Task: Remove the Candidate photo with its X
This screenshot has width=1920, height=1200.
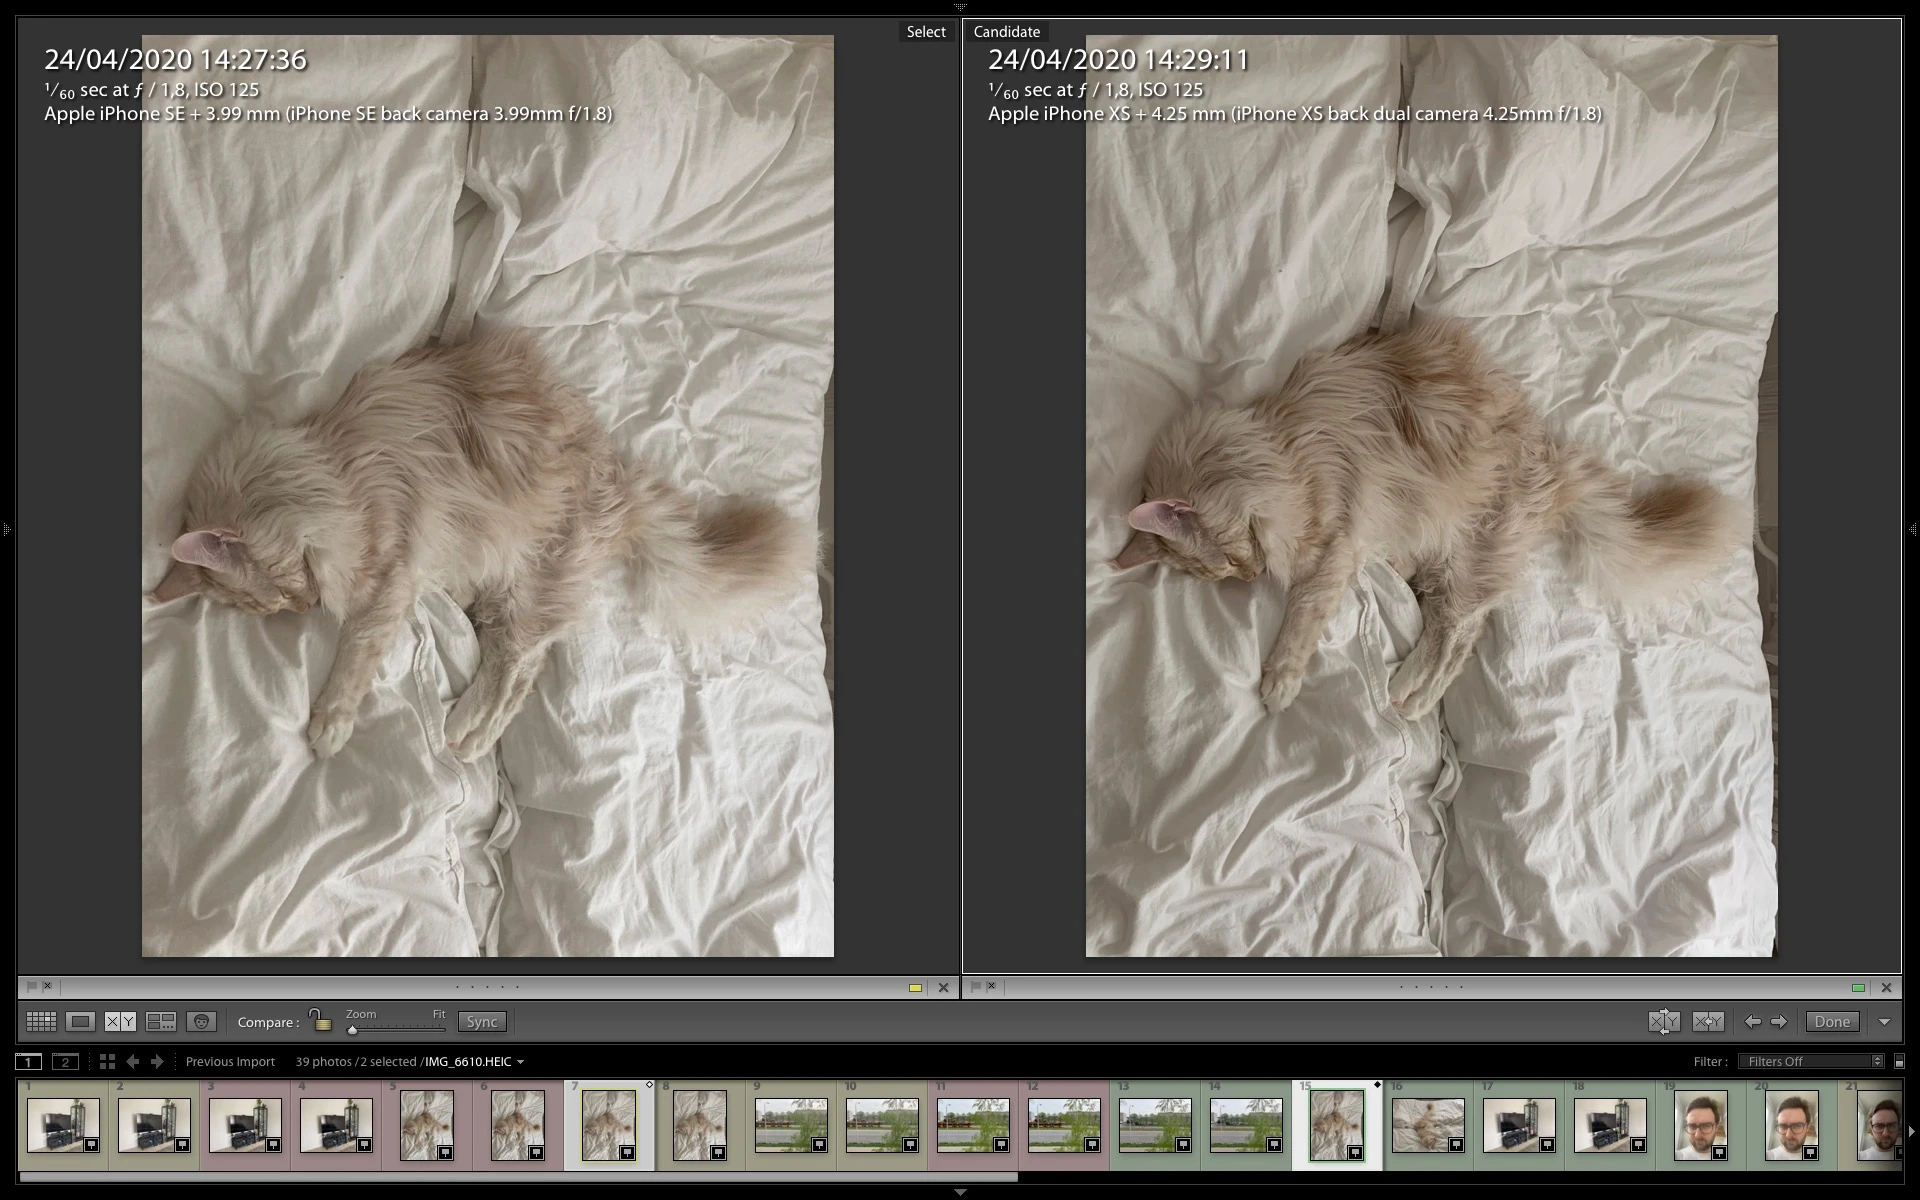Action: [1887, 987]
